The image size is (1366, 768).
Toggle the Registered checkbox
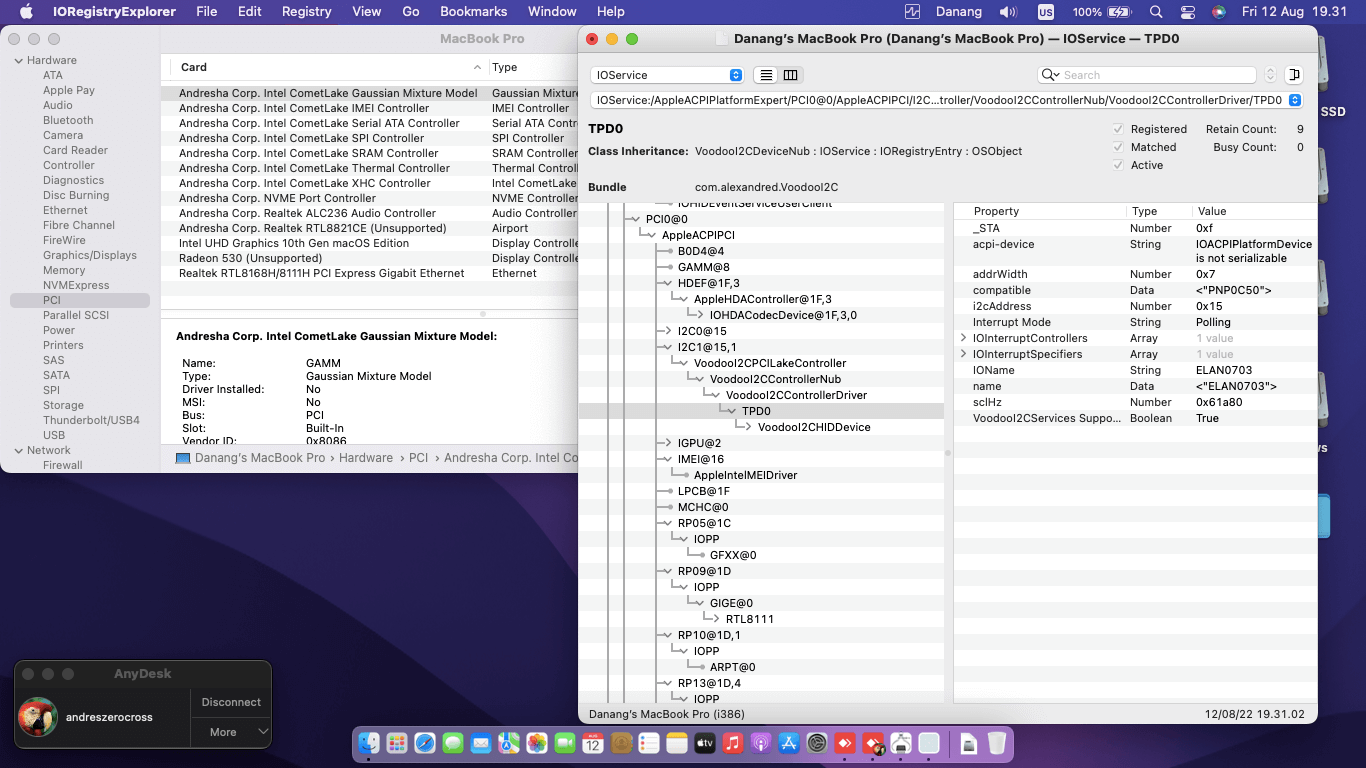point(1118,129)
